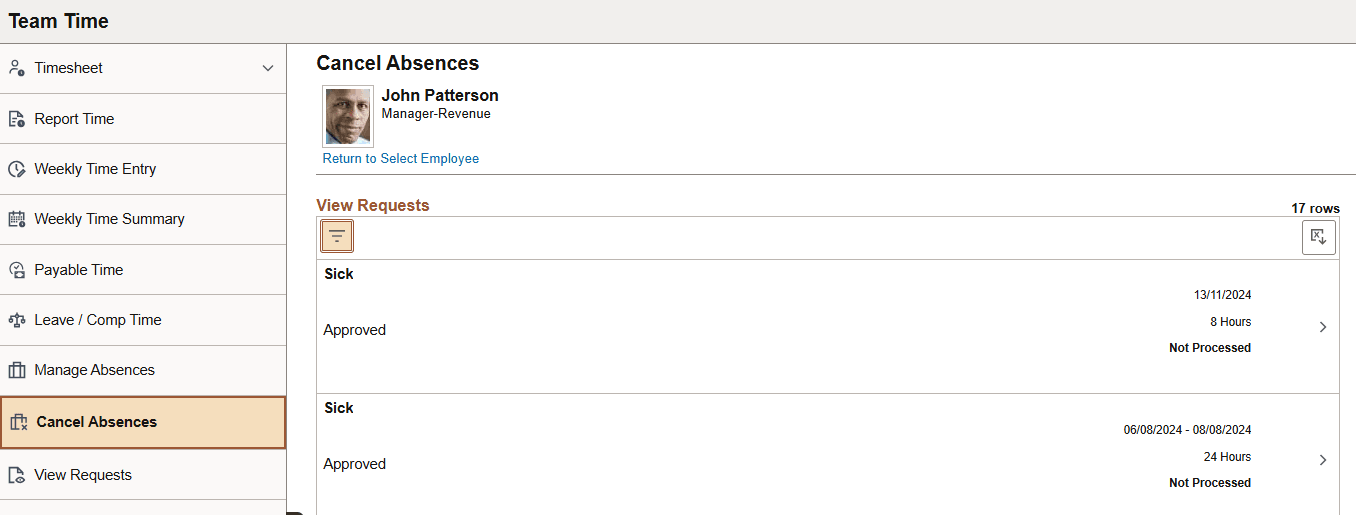Expand the Timesheet menu chevron
This screenshot has height=515, width=1356.
(267, 68)
